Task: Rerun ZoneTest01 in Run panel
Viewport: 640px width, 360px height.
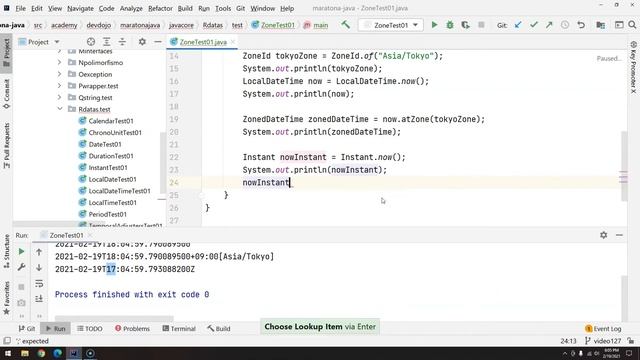Action: point(21,251)
